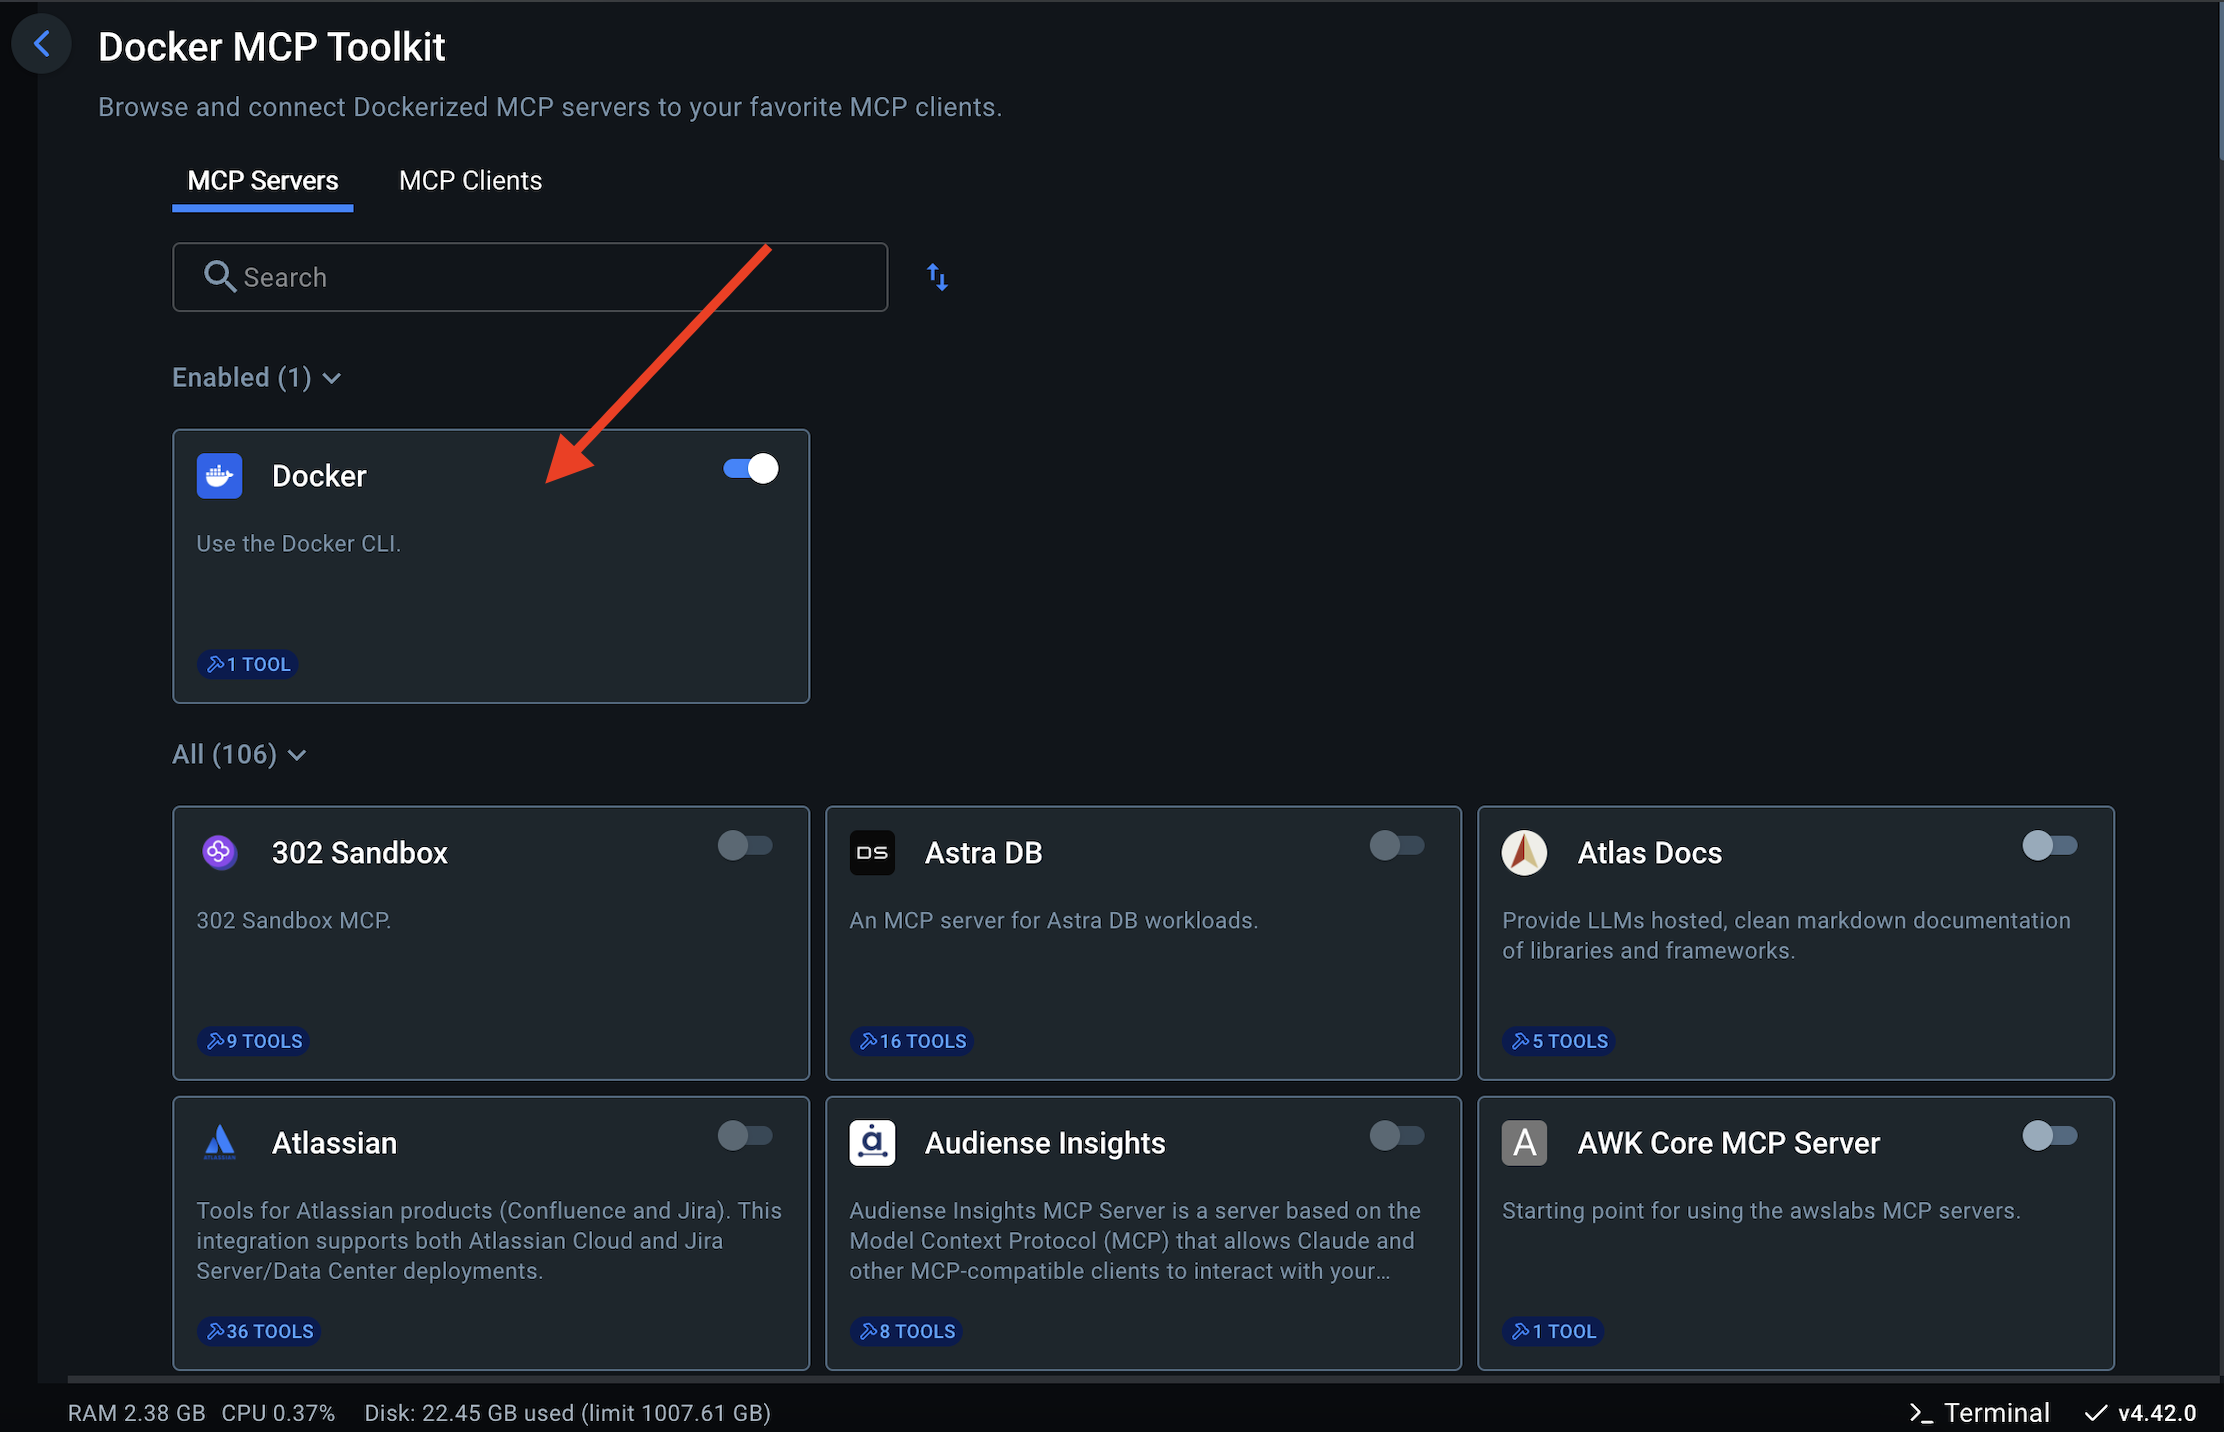Enable the Audiense Insights toggle
This screenshot has height=1432, width=2224.
tap(1397, 1136)
